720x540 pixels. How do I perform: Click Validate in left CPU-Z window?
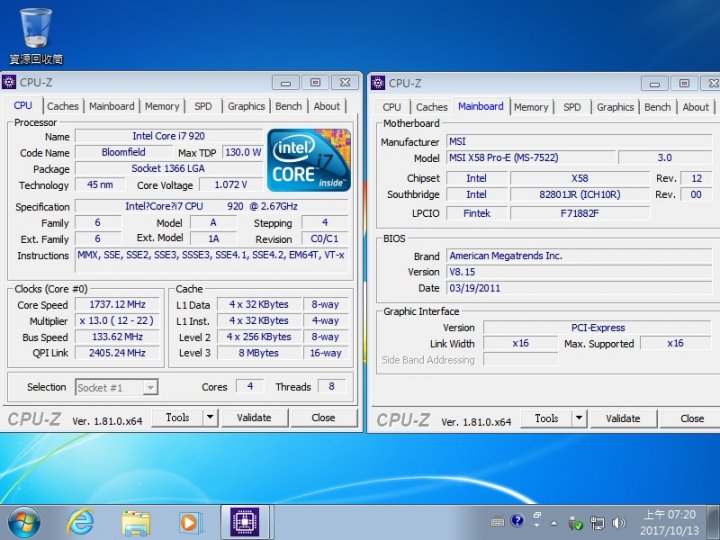tap(254, 417)
